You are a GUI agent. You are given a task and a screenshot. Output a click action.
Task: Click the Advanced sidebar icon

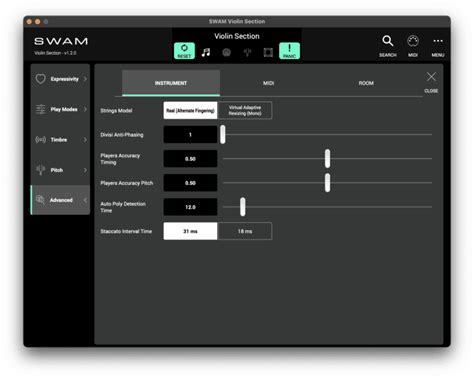pos(40,200)
